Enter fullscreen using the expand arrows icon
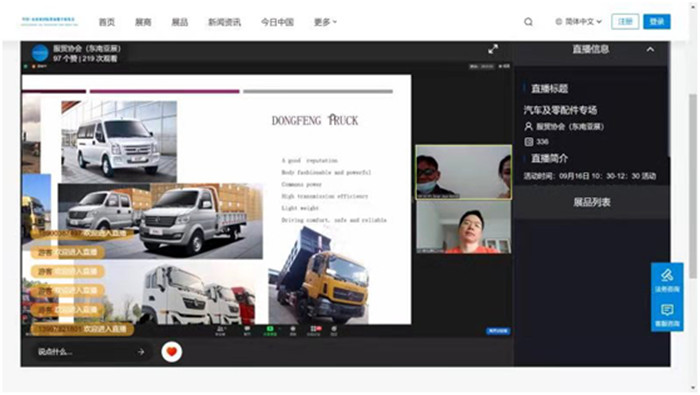This screenshot has height=395, width=700. click(493, 49)
